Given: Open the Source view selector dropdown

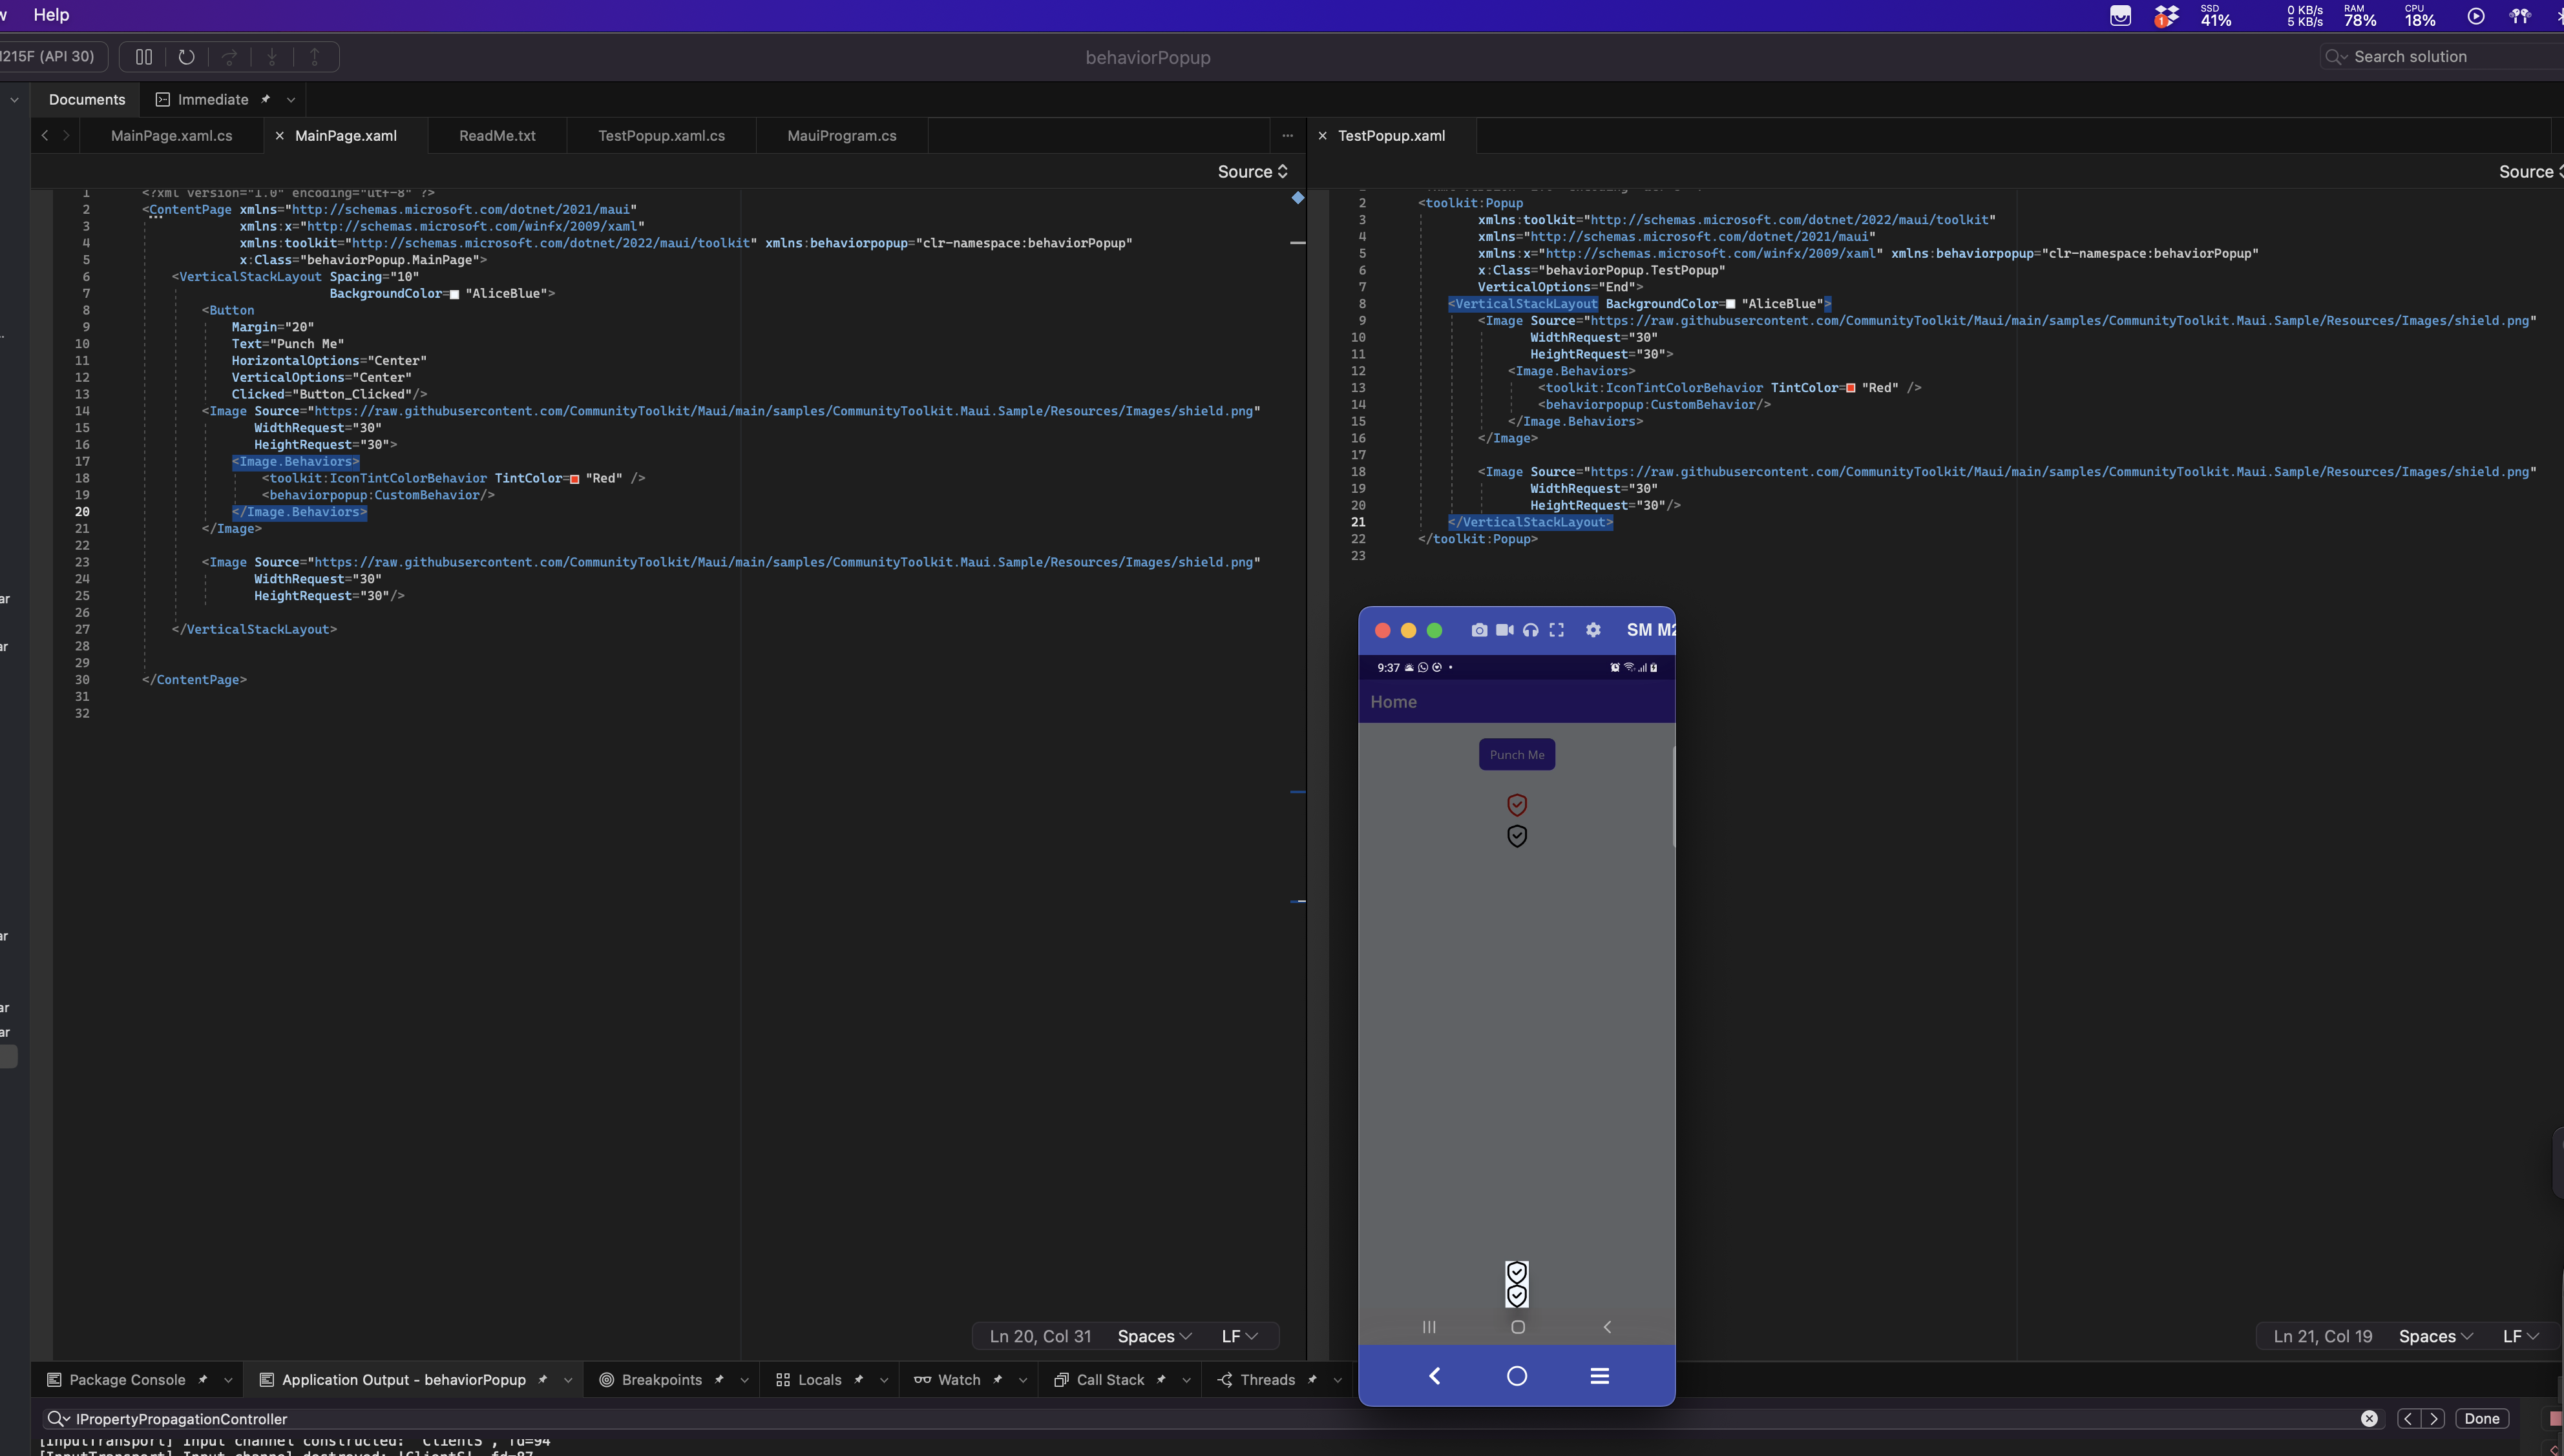Looking at the screenshot, I should (x=1252, y=171).
